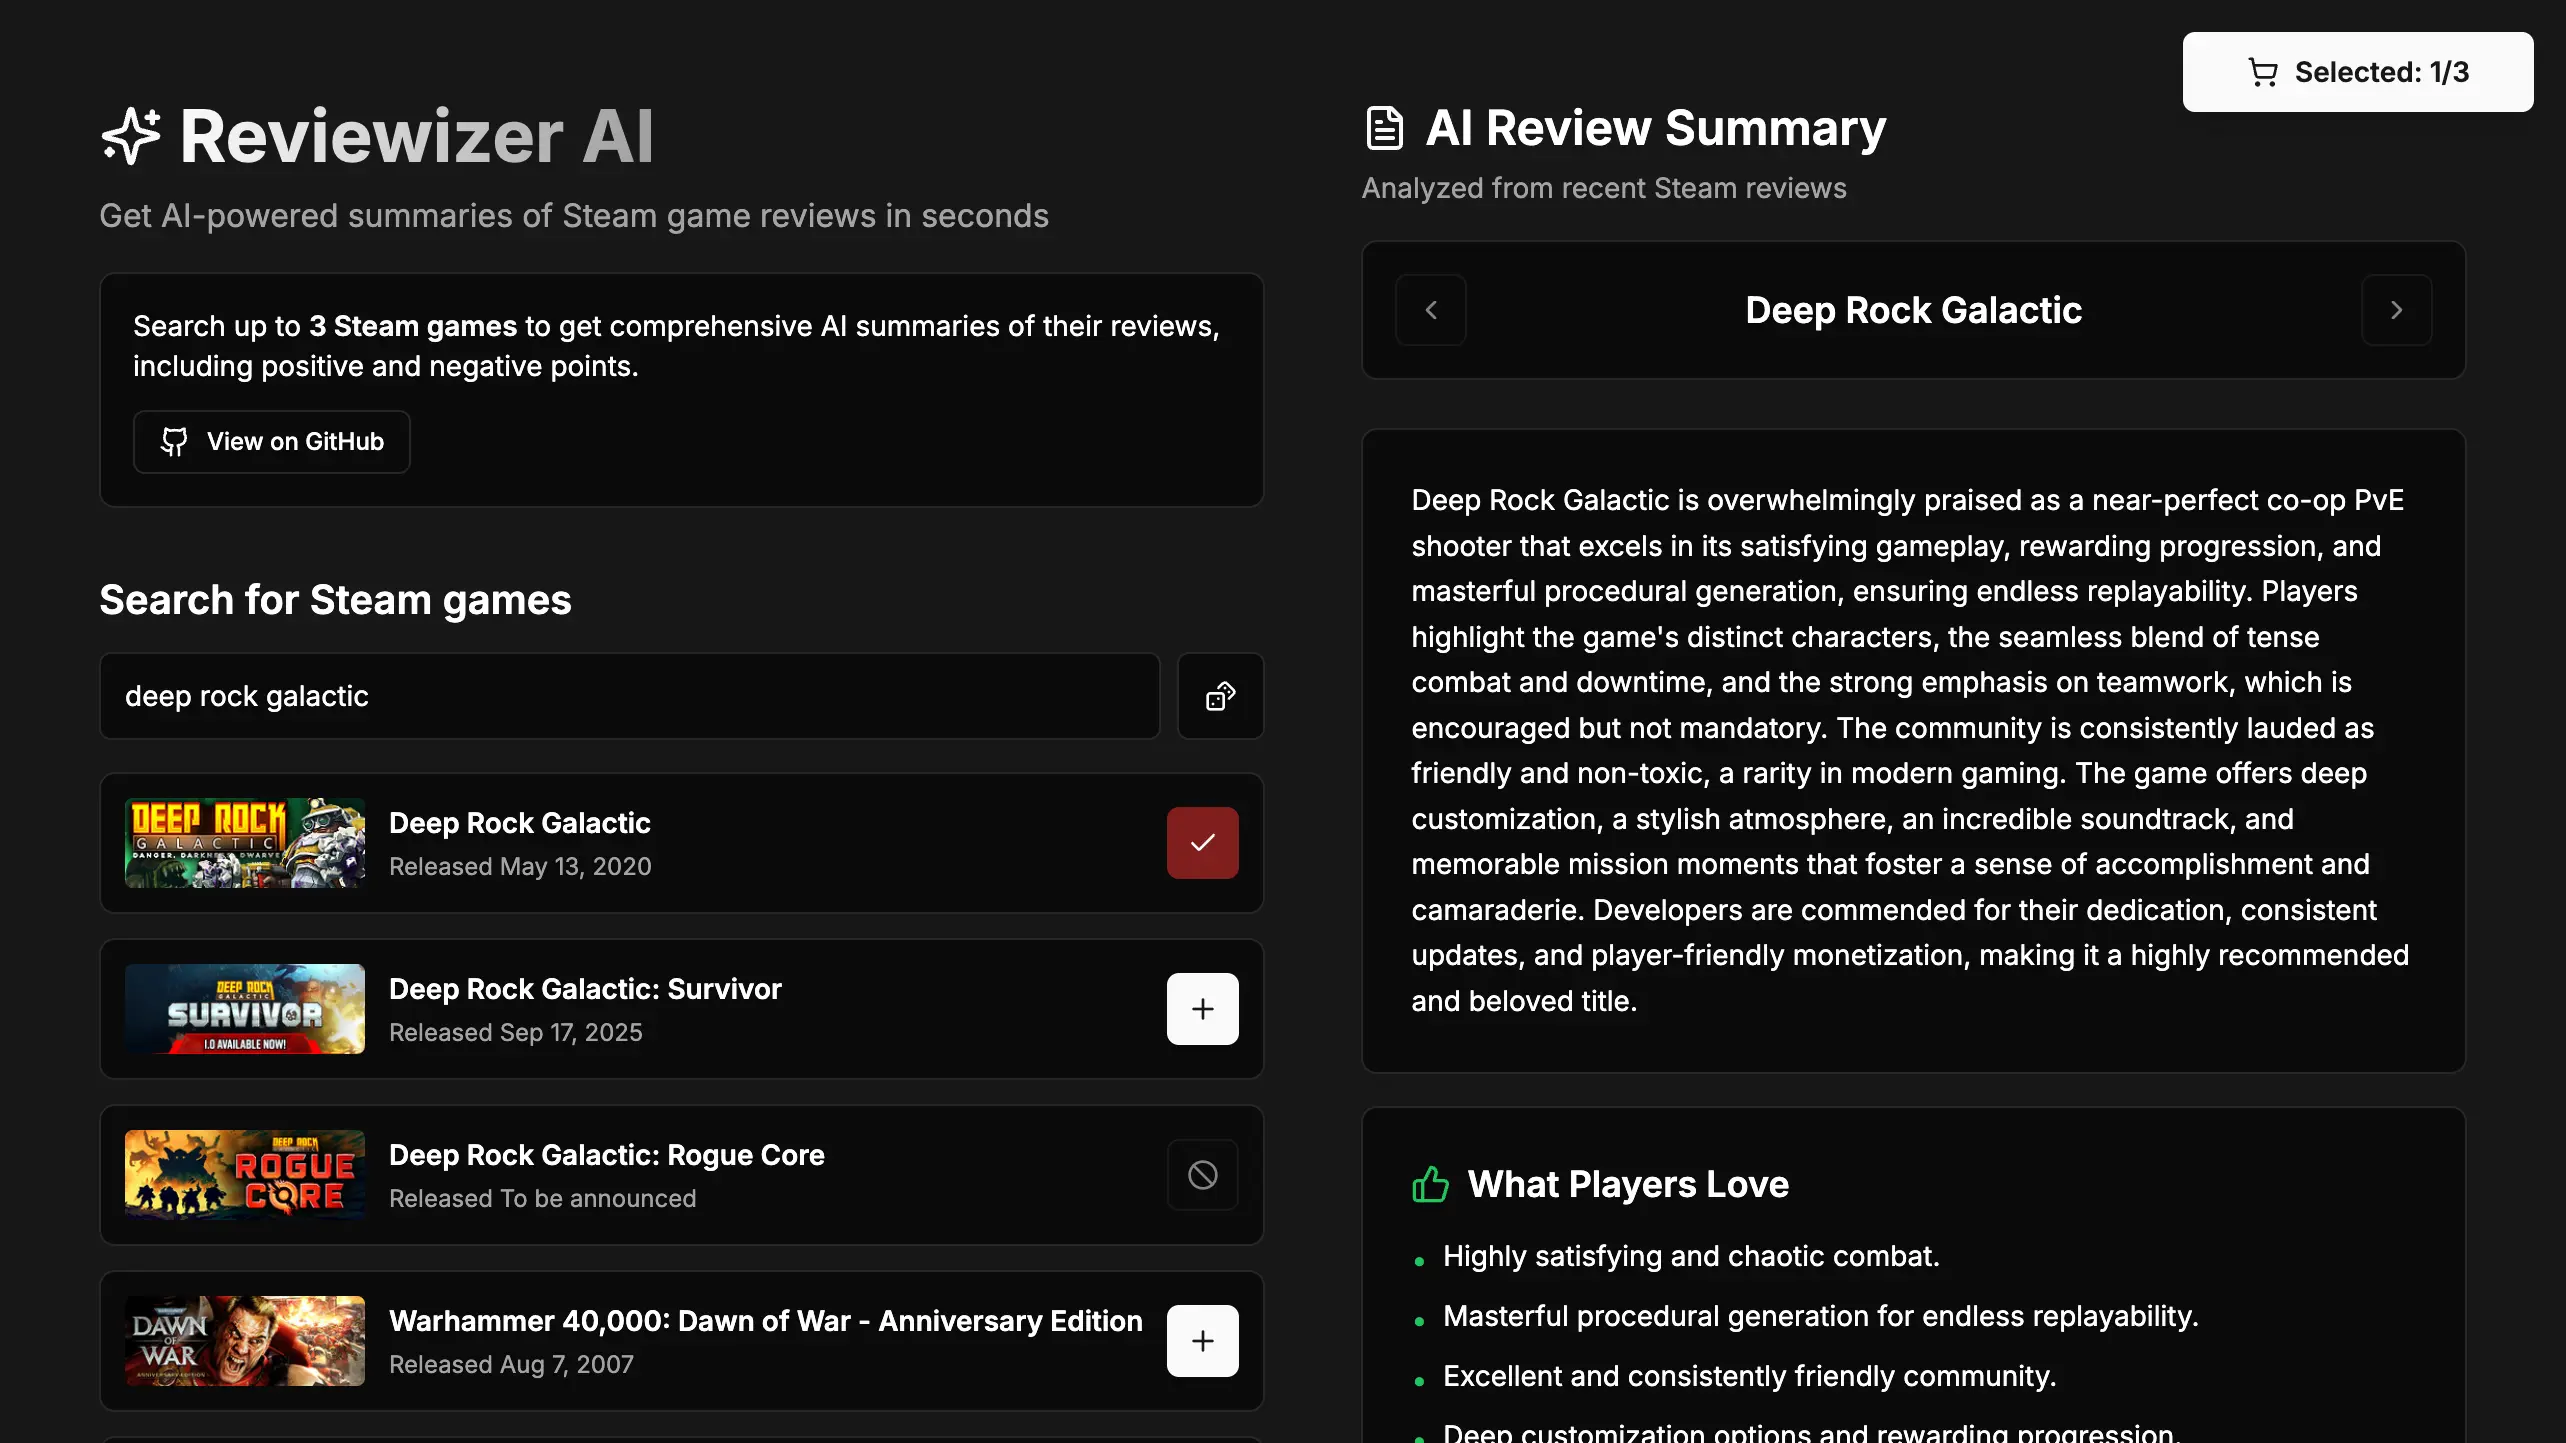Add Deep Rock Galactic: Survivor with plus button

[1202, 1009]
